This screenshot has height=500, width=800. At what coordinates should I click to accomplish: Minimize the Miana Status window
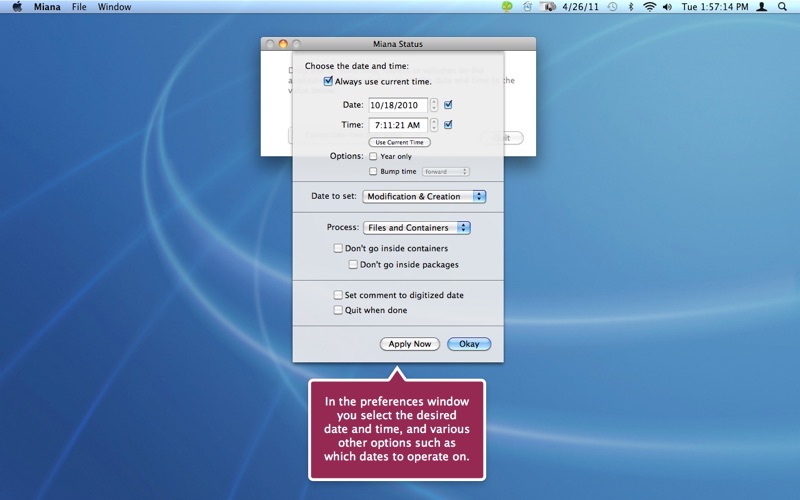pyautogui.click(x=283, y=44)
